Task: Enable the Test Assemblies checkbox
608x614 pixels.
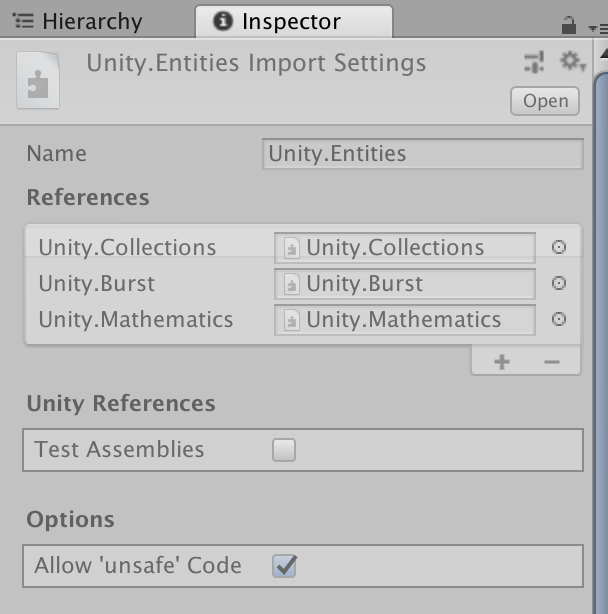Action: [285, 450]
